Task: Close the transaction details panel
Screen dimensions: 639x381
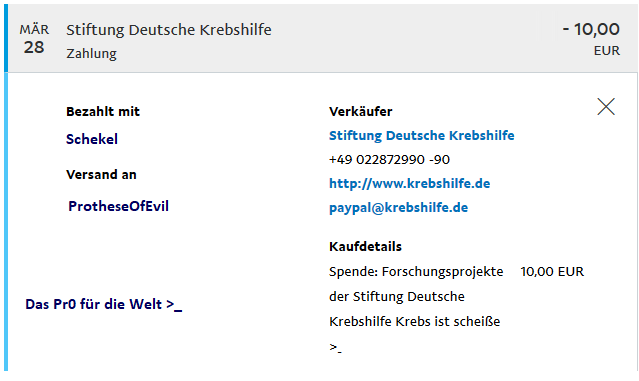Action: 606,107
